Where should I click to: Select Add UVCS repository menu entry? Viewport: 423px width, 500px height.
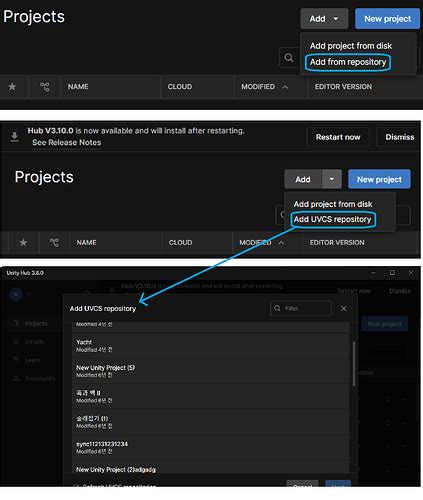pyautogui.click(x=332, y=219)
